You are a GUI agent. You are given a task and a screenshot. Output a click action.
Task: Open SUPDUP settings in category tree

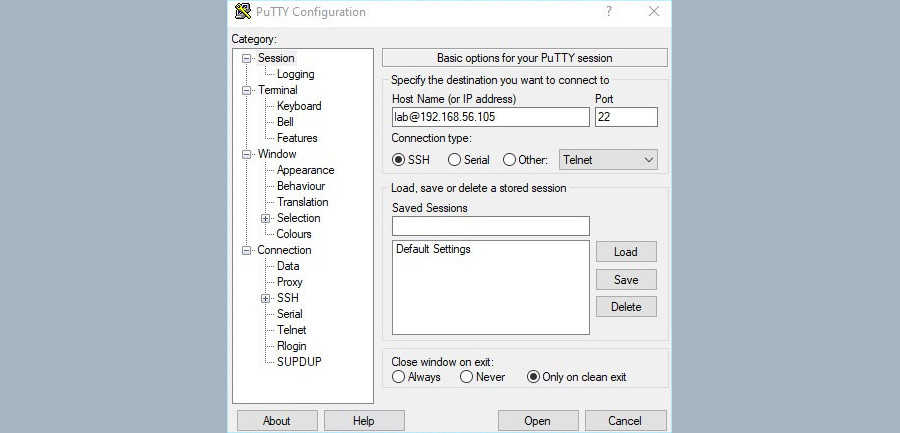pyautogui.click(x=299, y=362)
